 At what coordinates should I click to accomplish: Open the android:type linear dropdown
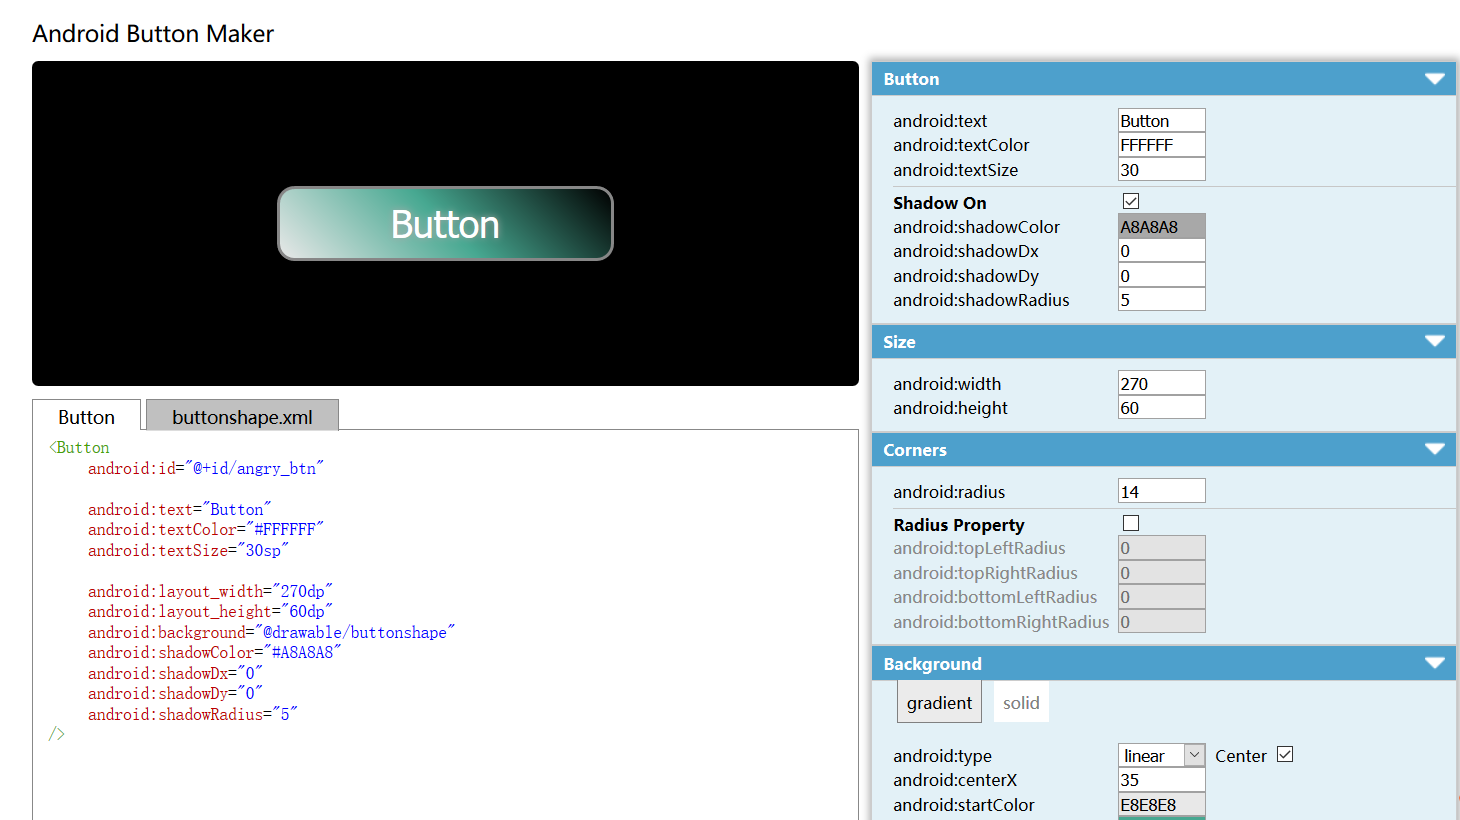coord(1161,755)
